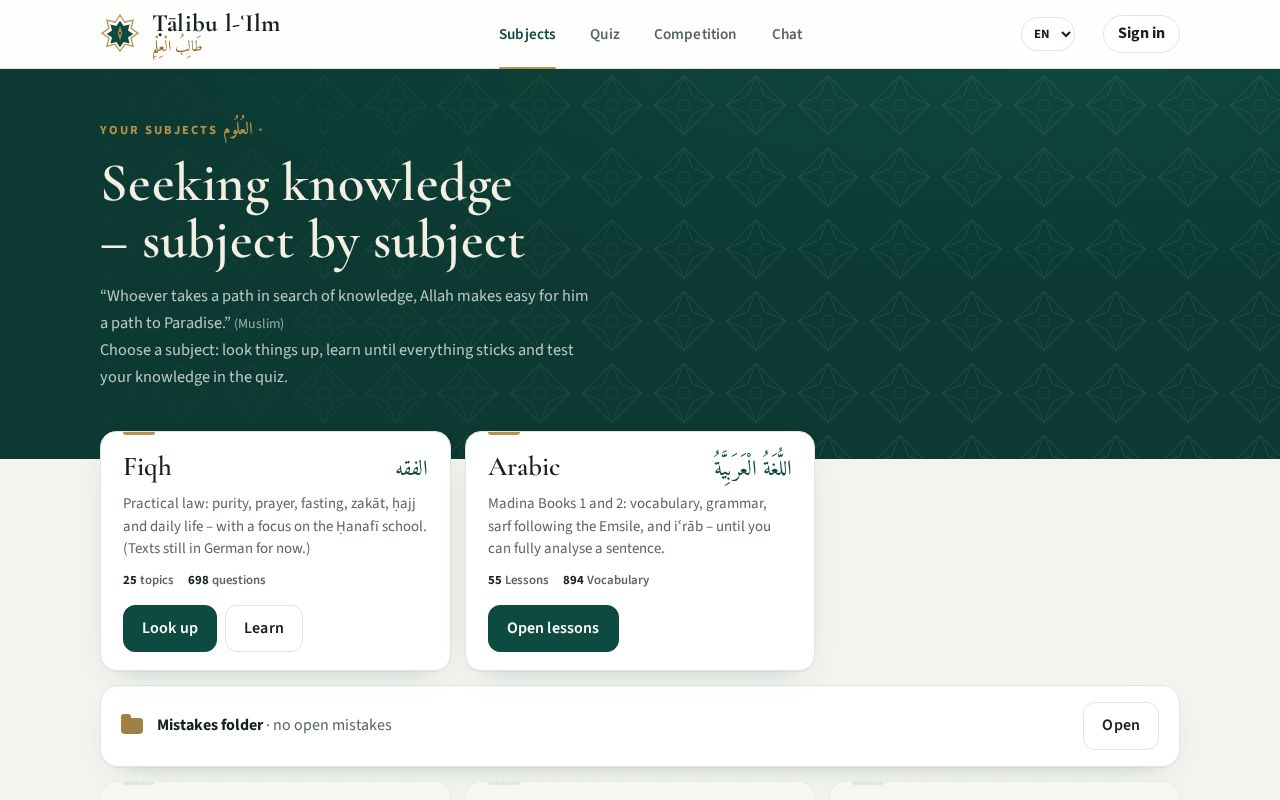Viewport: 1280px width, 800px height.
Task: Open the Mistakes folder
Action: tap(1120, 726)
